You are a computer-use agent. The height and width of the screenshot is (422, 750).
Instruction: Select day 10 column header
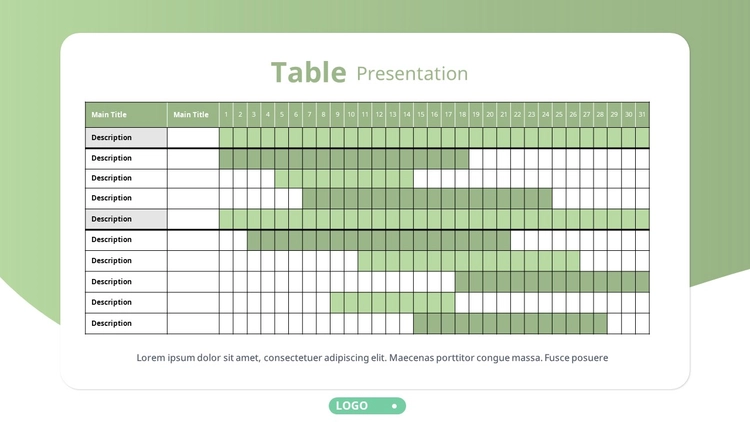click(351, 115)
